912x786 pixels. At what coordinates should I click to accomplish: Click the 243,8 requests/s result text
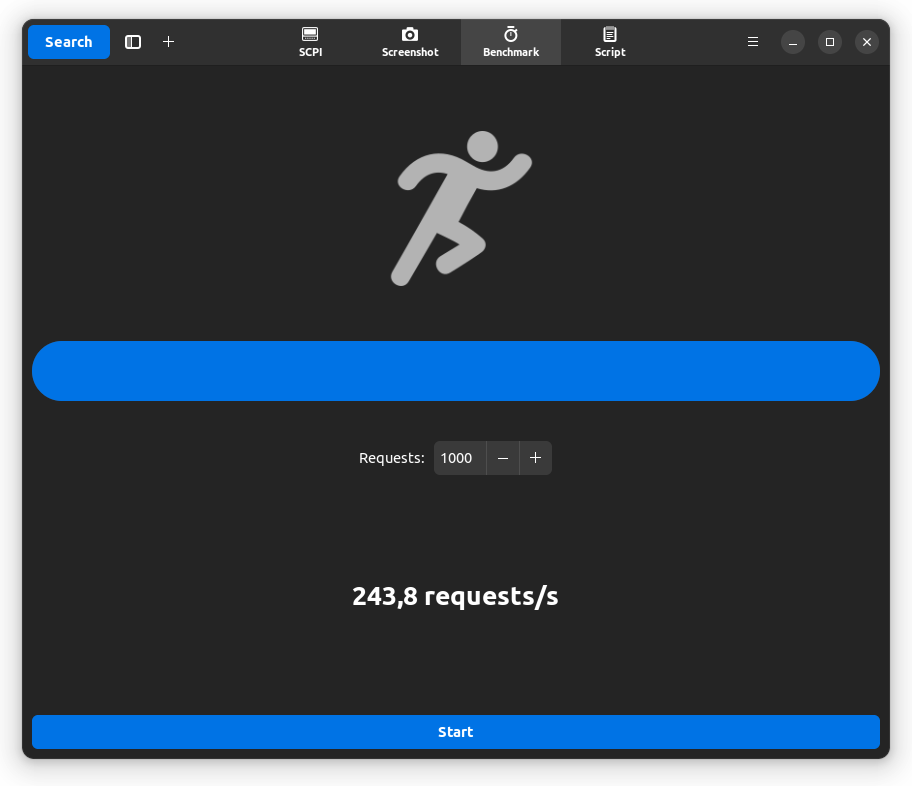click(x=455, y=596)
